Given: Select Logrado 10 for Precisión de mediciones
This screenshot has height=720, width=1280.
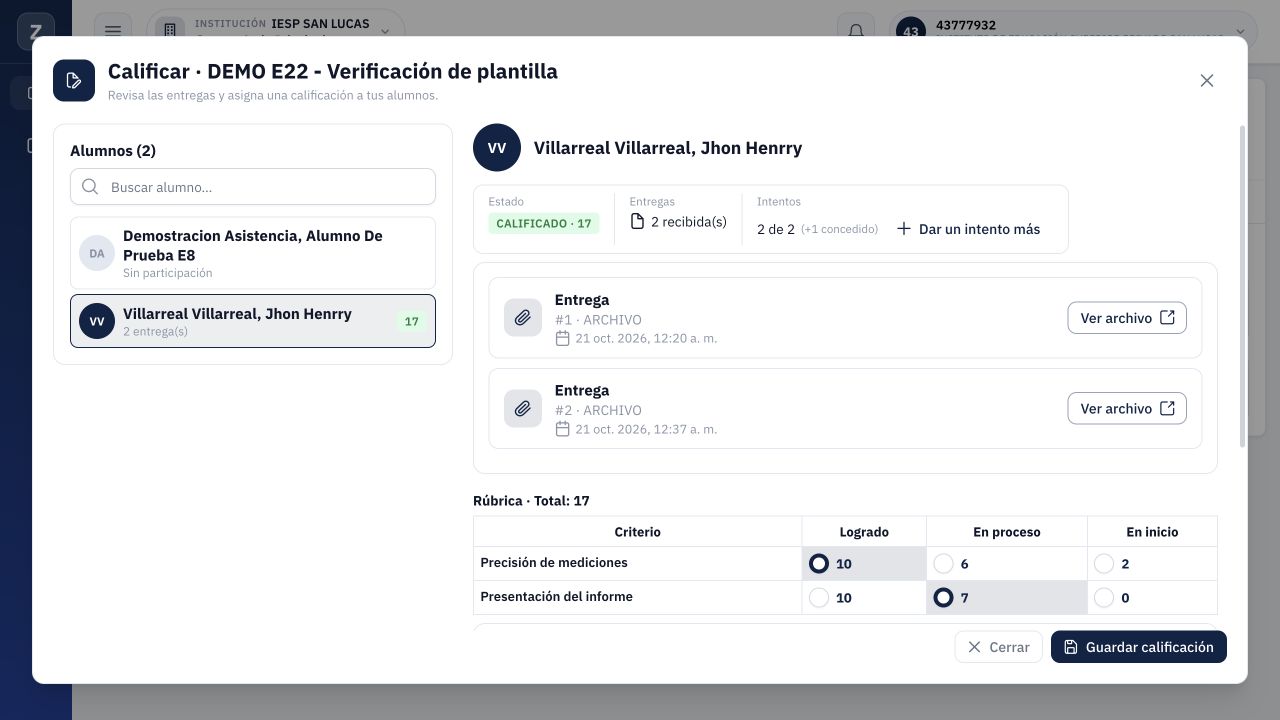Looking at the screenshot, I should (819, 564).
